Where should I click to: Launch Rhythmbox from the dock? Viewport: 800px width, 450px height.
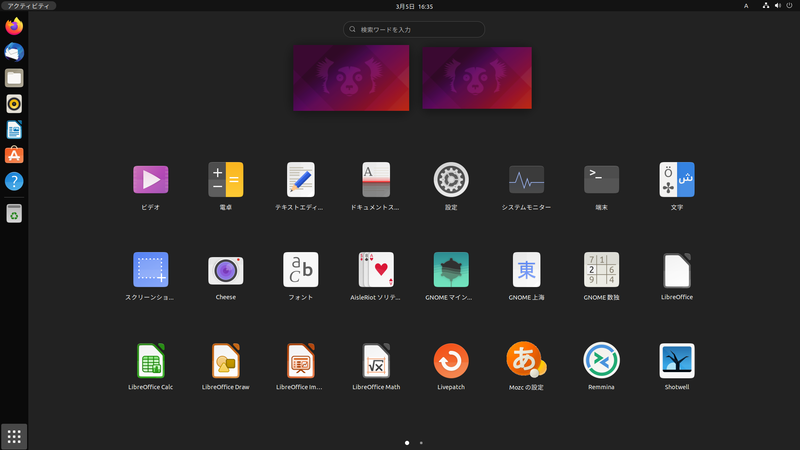pyautogui.click(x=14, y=104)
